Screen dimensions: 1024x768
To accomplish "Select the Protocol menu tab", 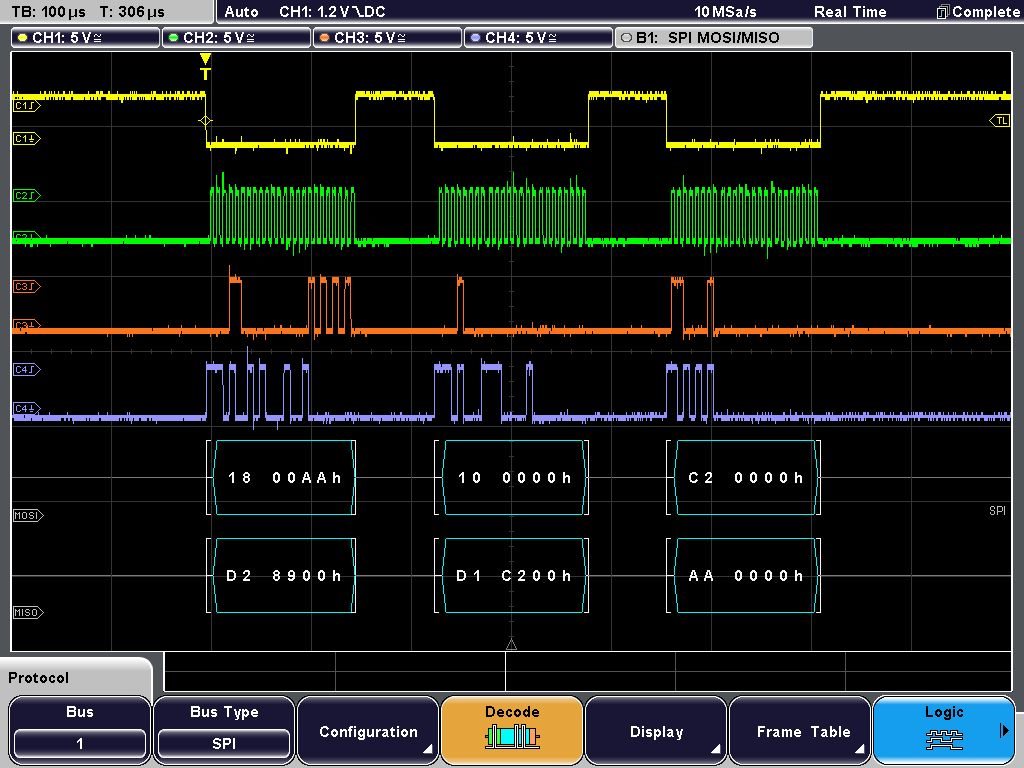I will (x=40, y=678).
